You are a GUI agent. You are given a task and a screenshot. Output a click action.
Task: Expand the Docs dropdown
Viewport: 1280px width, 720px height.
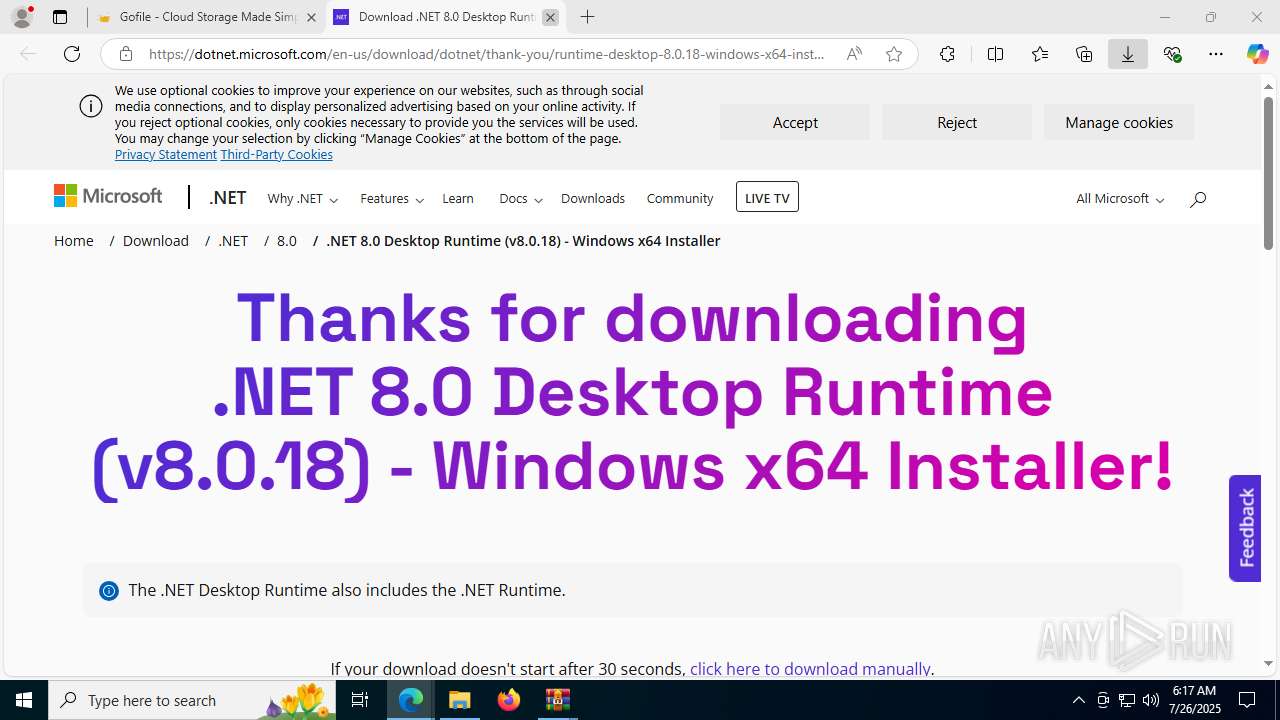tap(520, 199)
